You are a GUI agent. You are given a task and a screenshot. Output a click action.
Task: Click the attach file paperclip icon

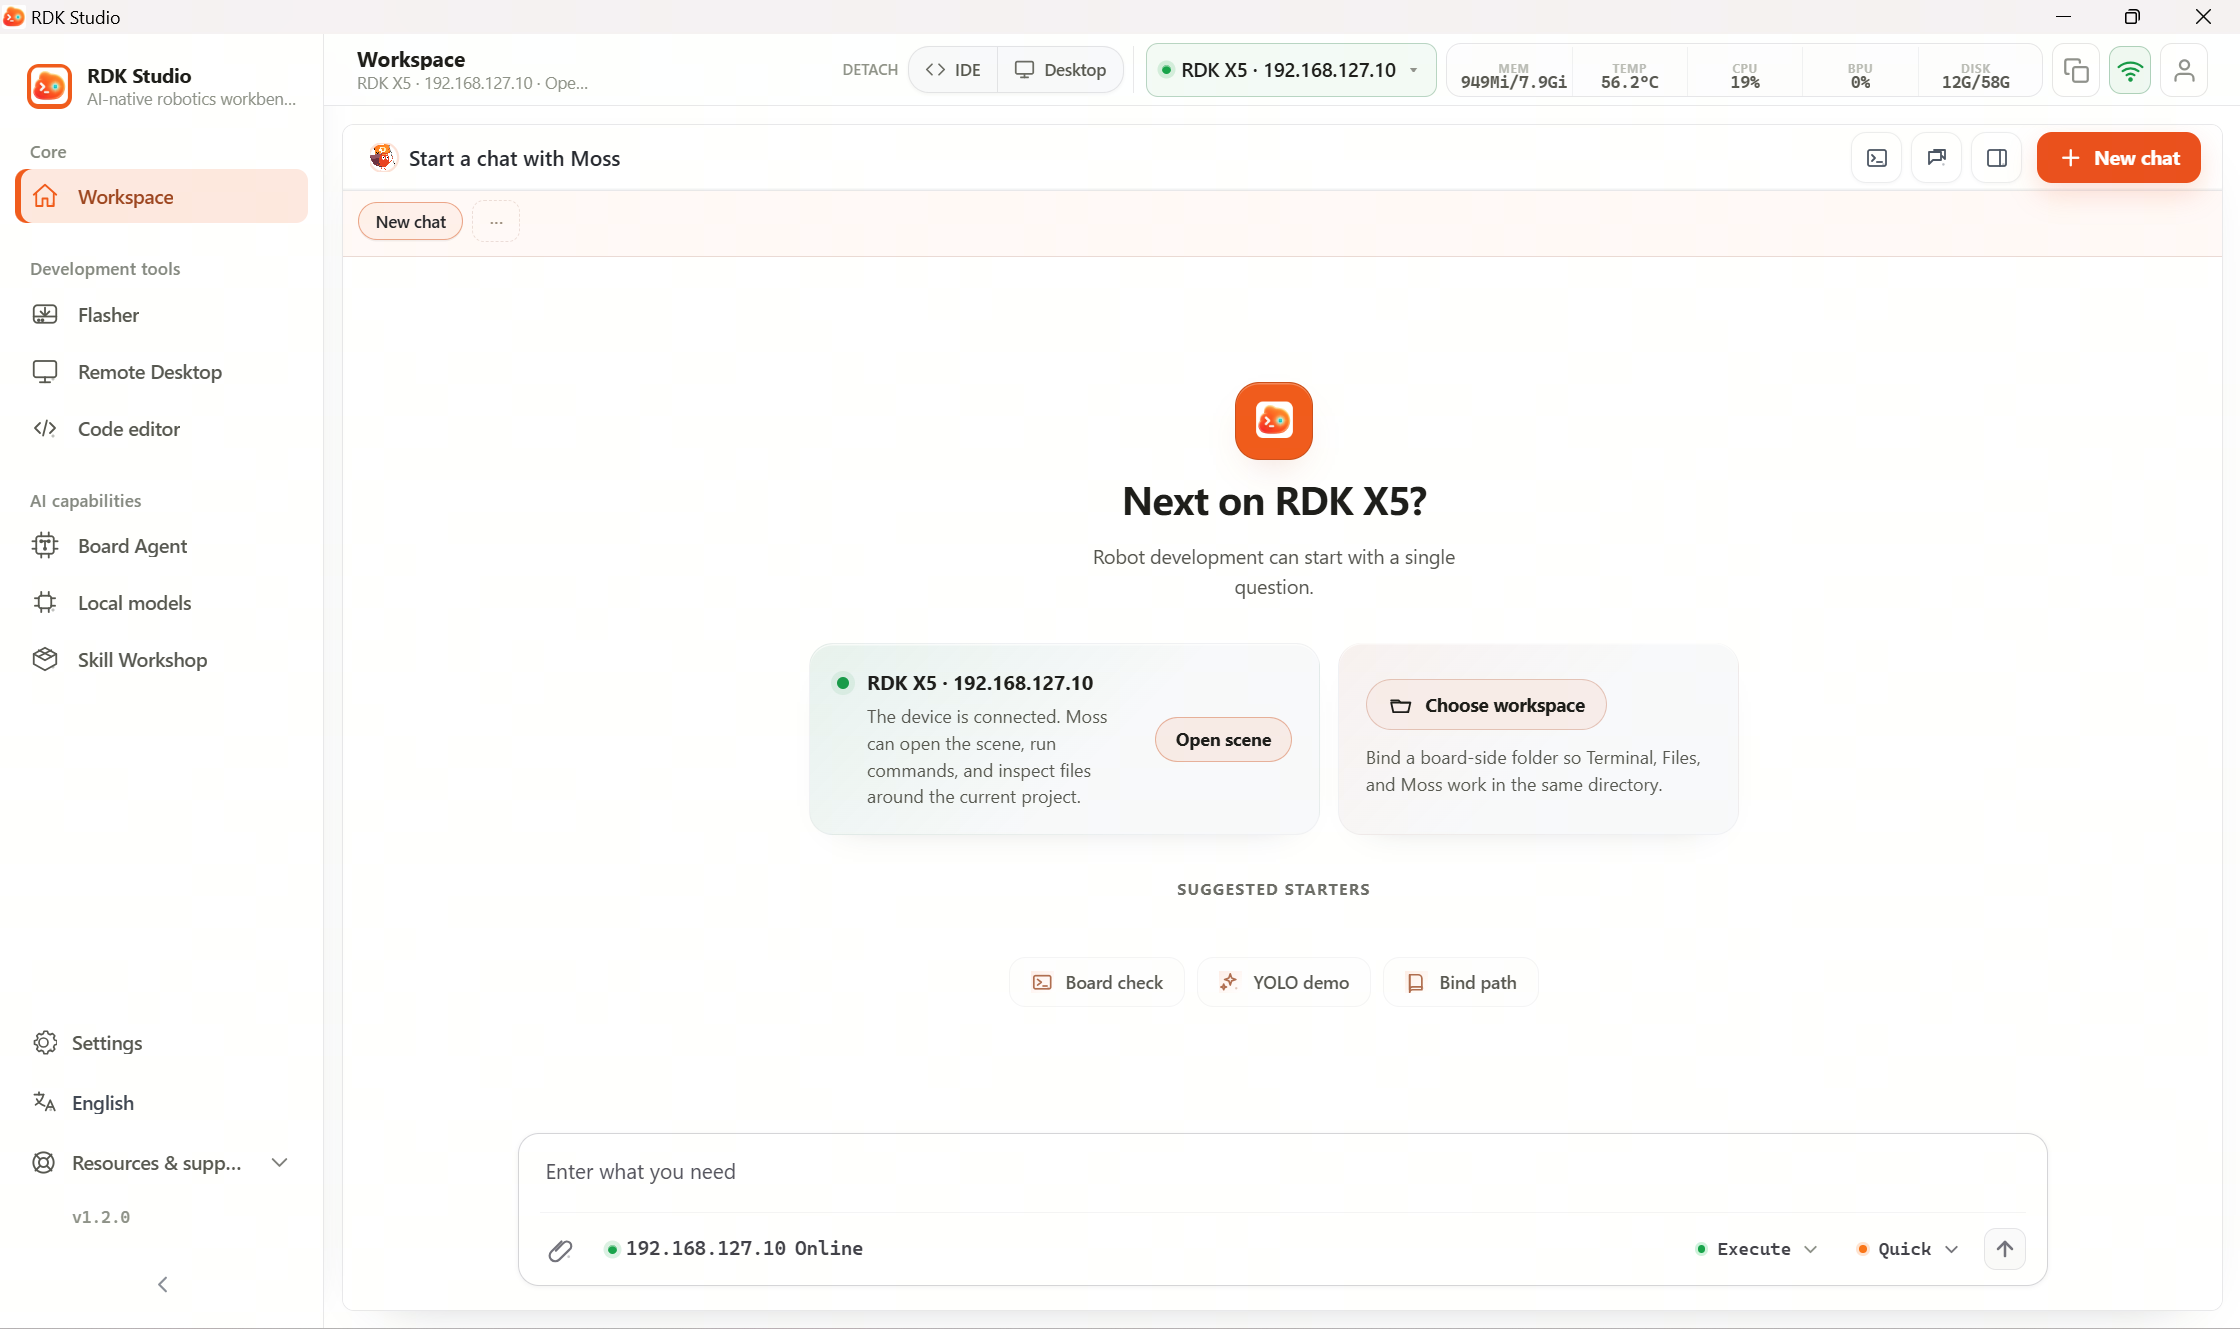[x=560, y=1250]
